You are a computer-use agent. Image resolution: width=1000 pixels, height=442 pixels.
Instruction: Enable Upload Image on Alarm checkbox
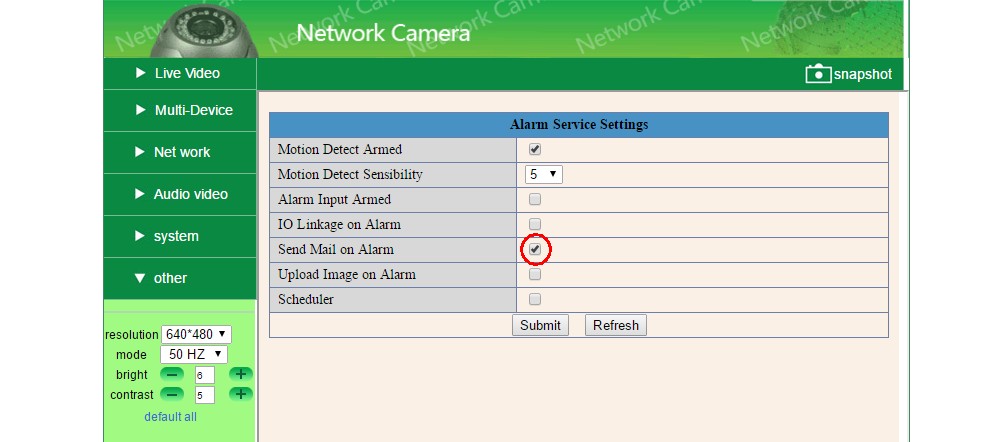[535, 274]
